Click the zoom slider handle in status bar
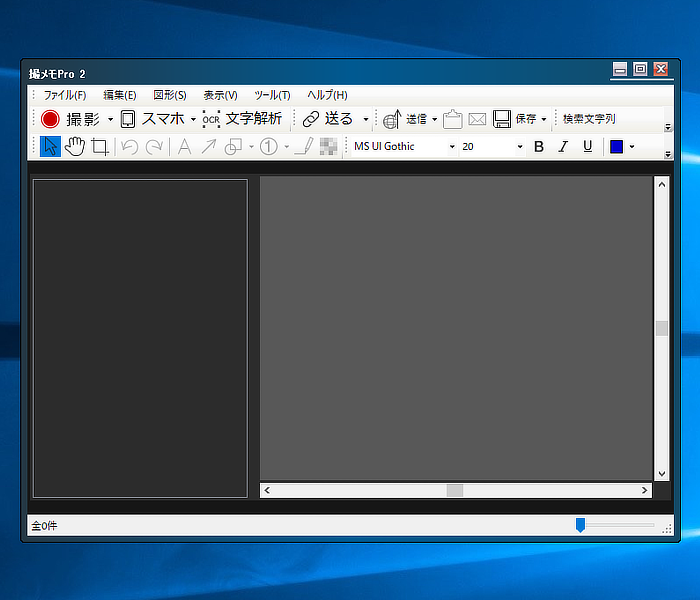This screenshot has width=700, height=600. pos(580,525)
